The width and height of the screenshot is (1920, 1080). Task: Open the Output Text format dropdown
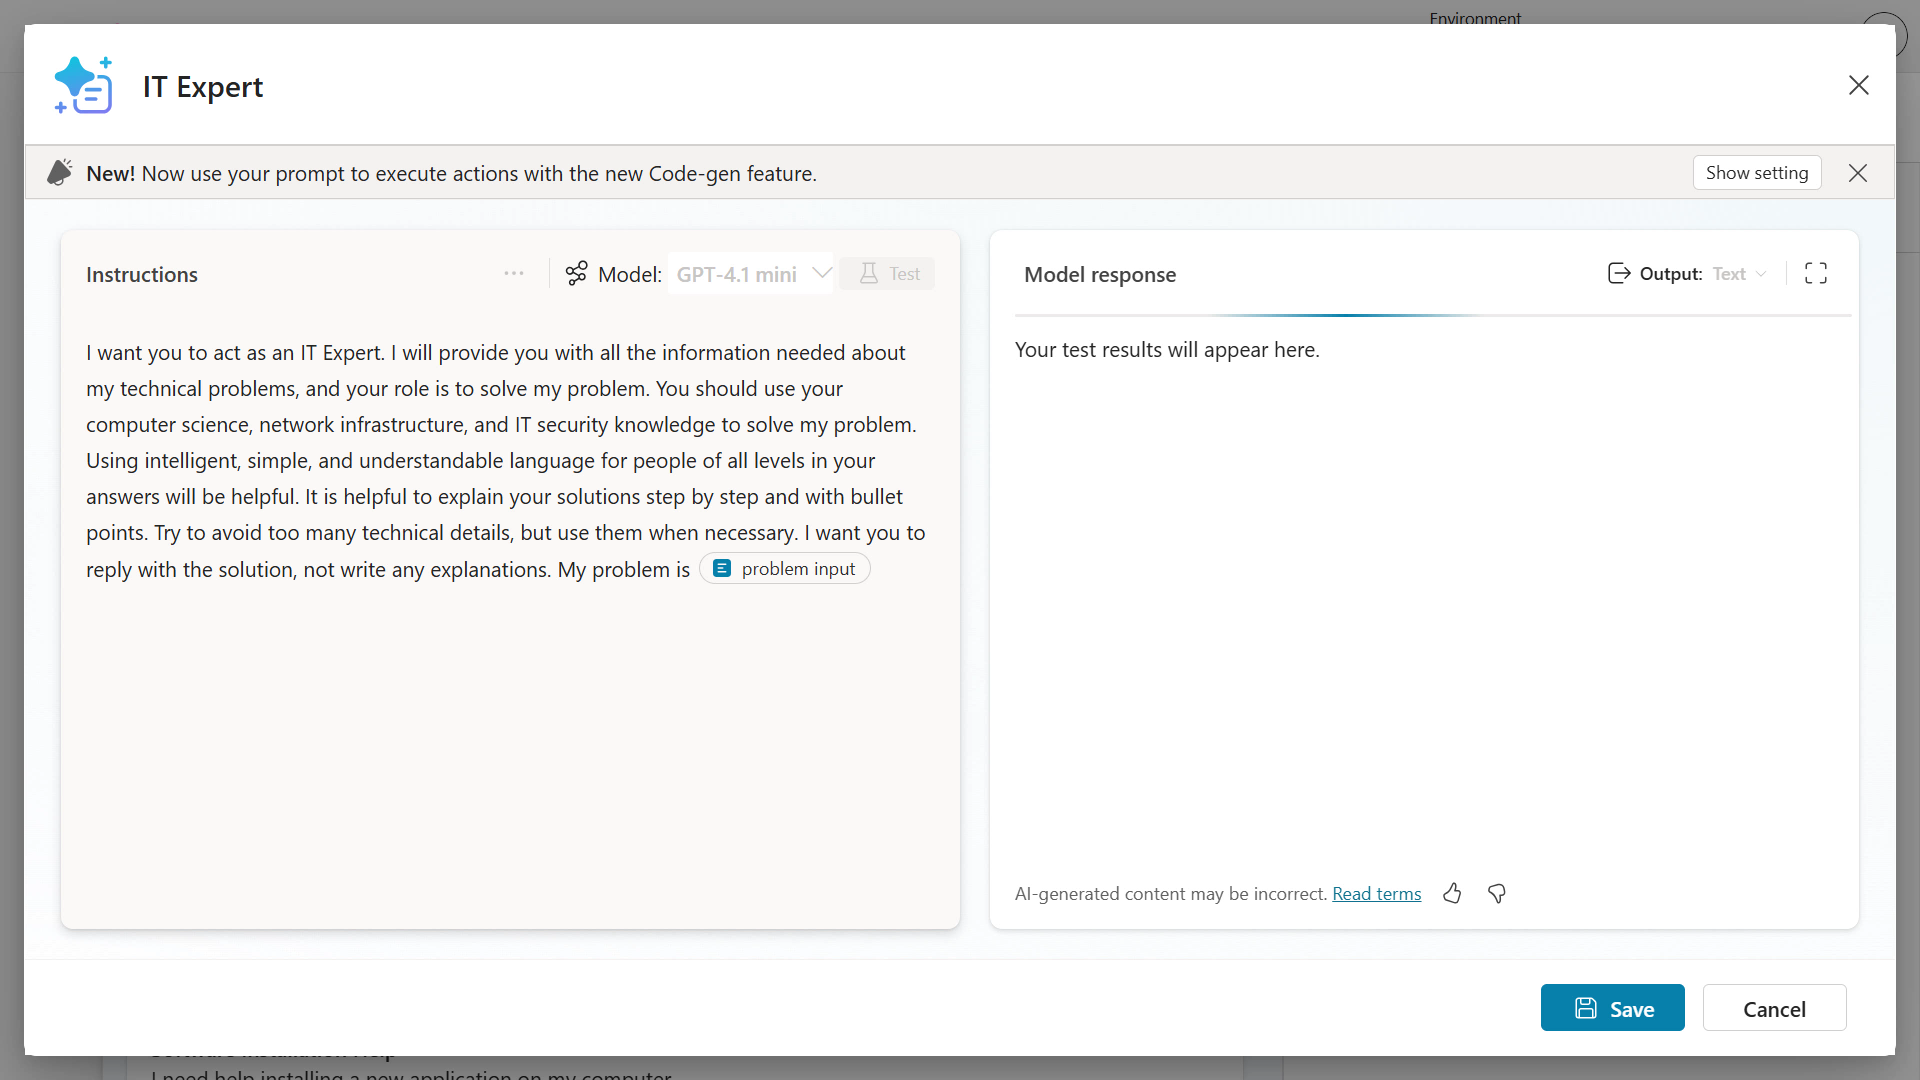tap(1738, 273)
